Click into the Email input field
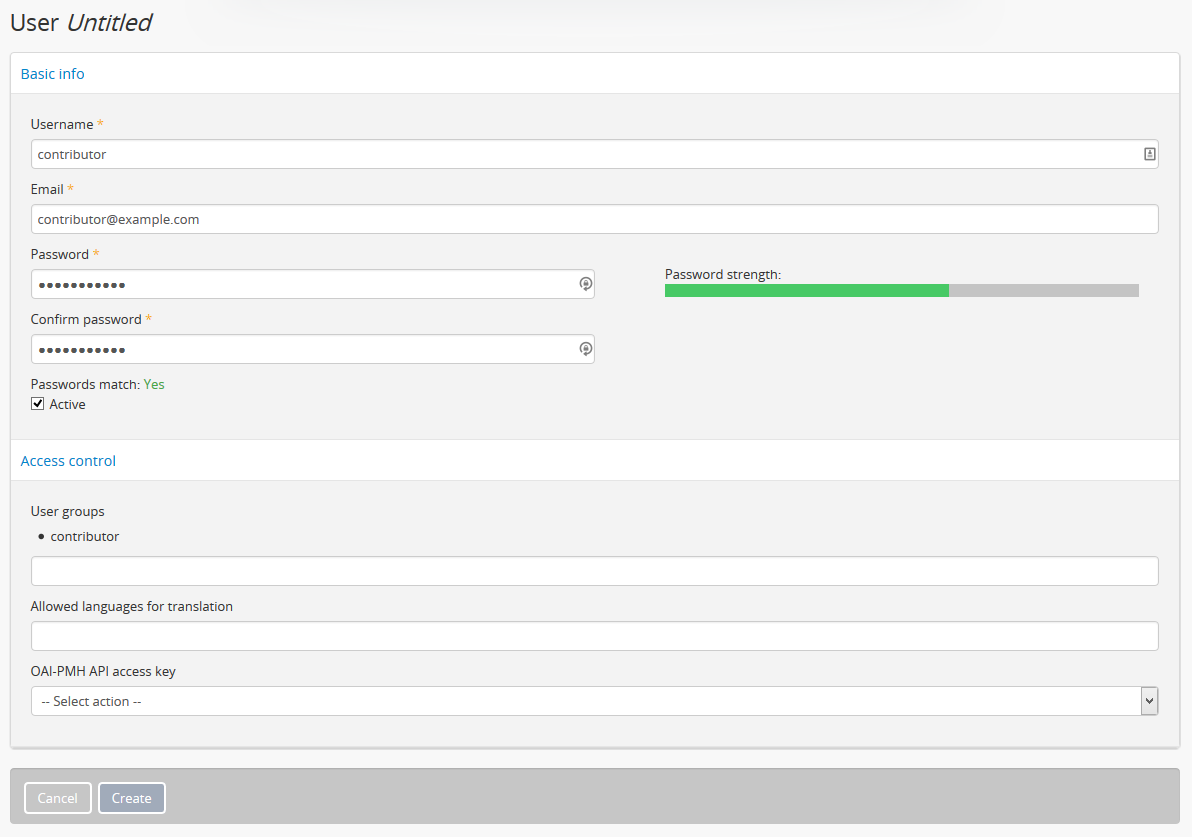This screenshot has height=837, width=1192. 594,219
